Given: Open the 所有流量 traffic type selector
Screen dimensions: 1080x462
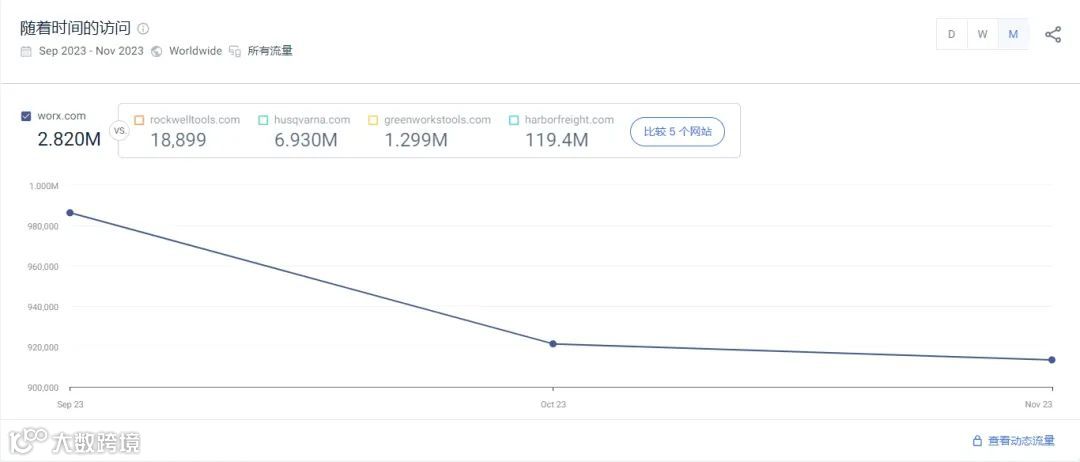Looking at the screenshot, I should click(x=270, y=51).
